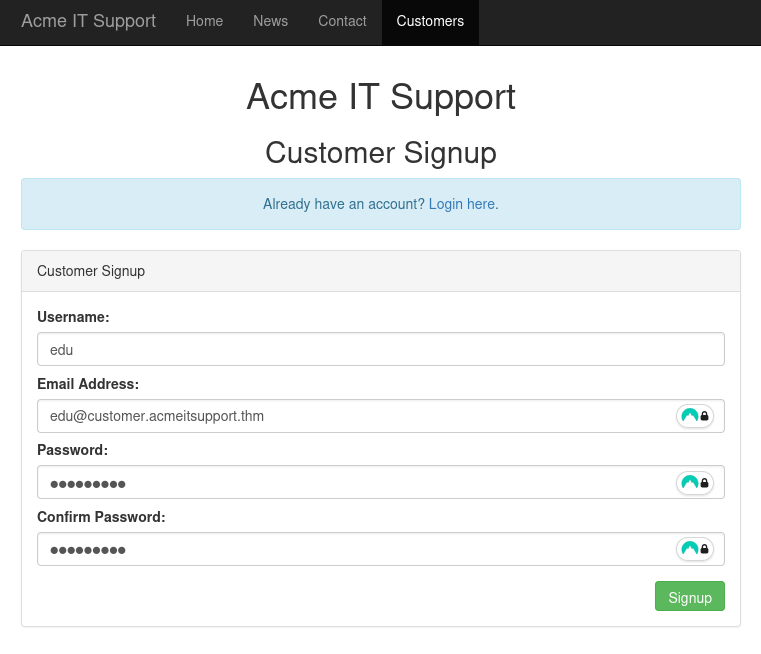Click the password manager icon in Email Address field
The image size is (761, 654).
click(695, 416)
